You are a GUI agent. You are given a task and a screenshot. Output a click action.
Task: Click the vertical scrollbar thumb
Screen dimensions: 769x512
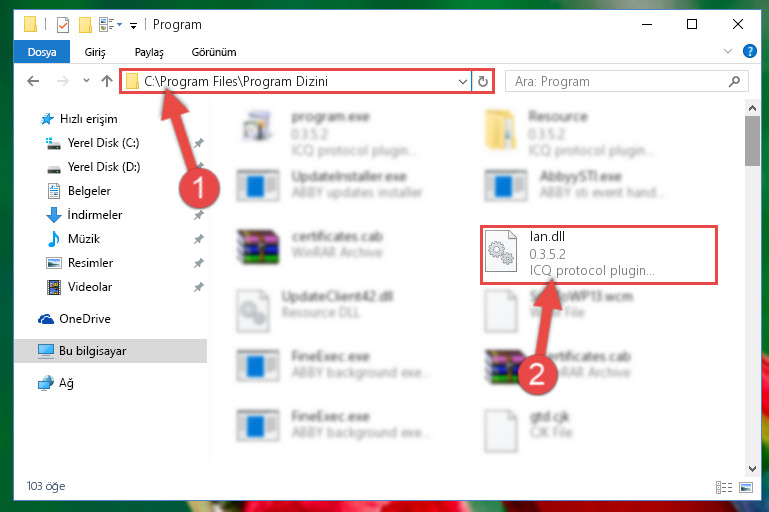point(752,141)
